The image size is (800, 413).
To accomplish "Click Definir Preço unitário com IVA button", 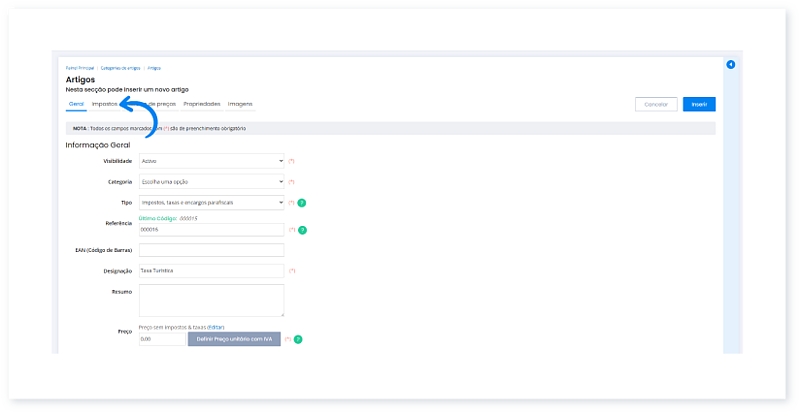I will point(234,339).
